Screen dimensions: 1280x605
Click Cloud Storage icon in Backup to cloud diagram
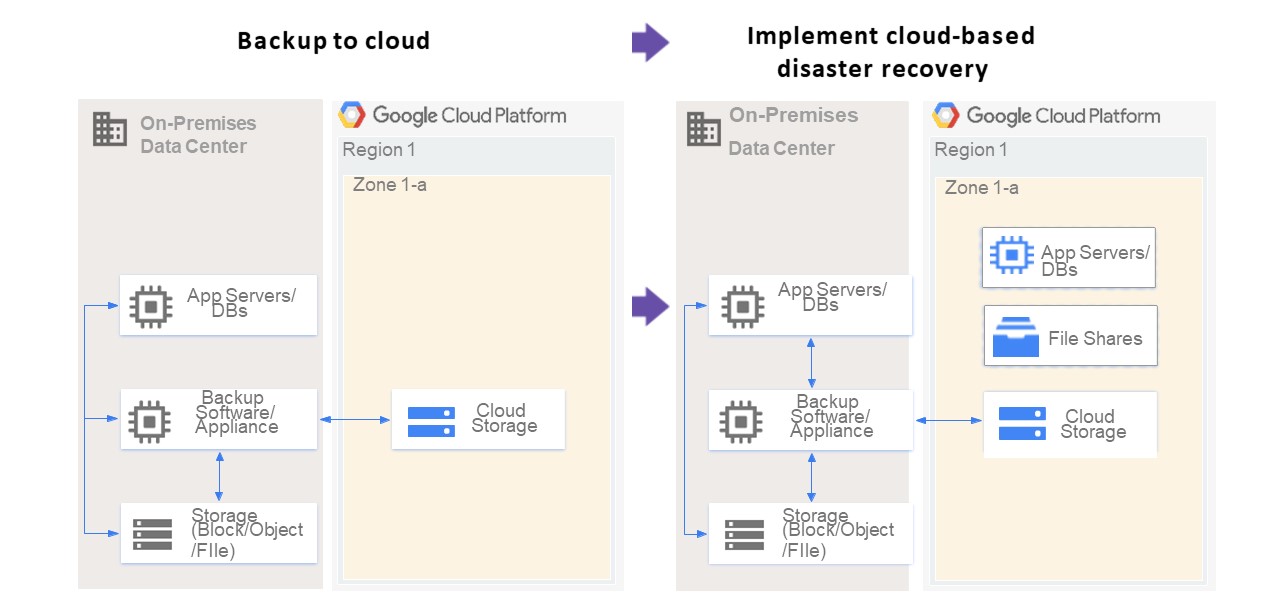431,421
